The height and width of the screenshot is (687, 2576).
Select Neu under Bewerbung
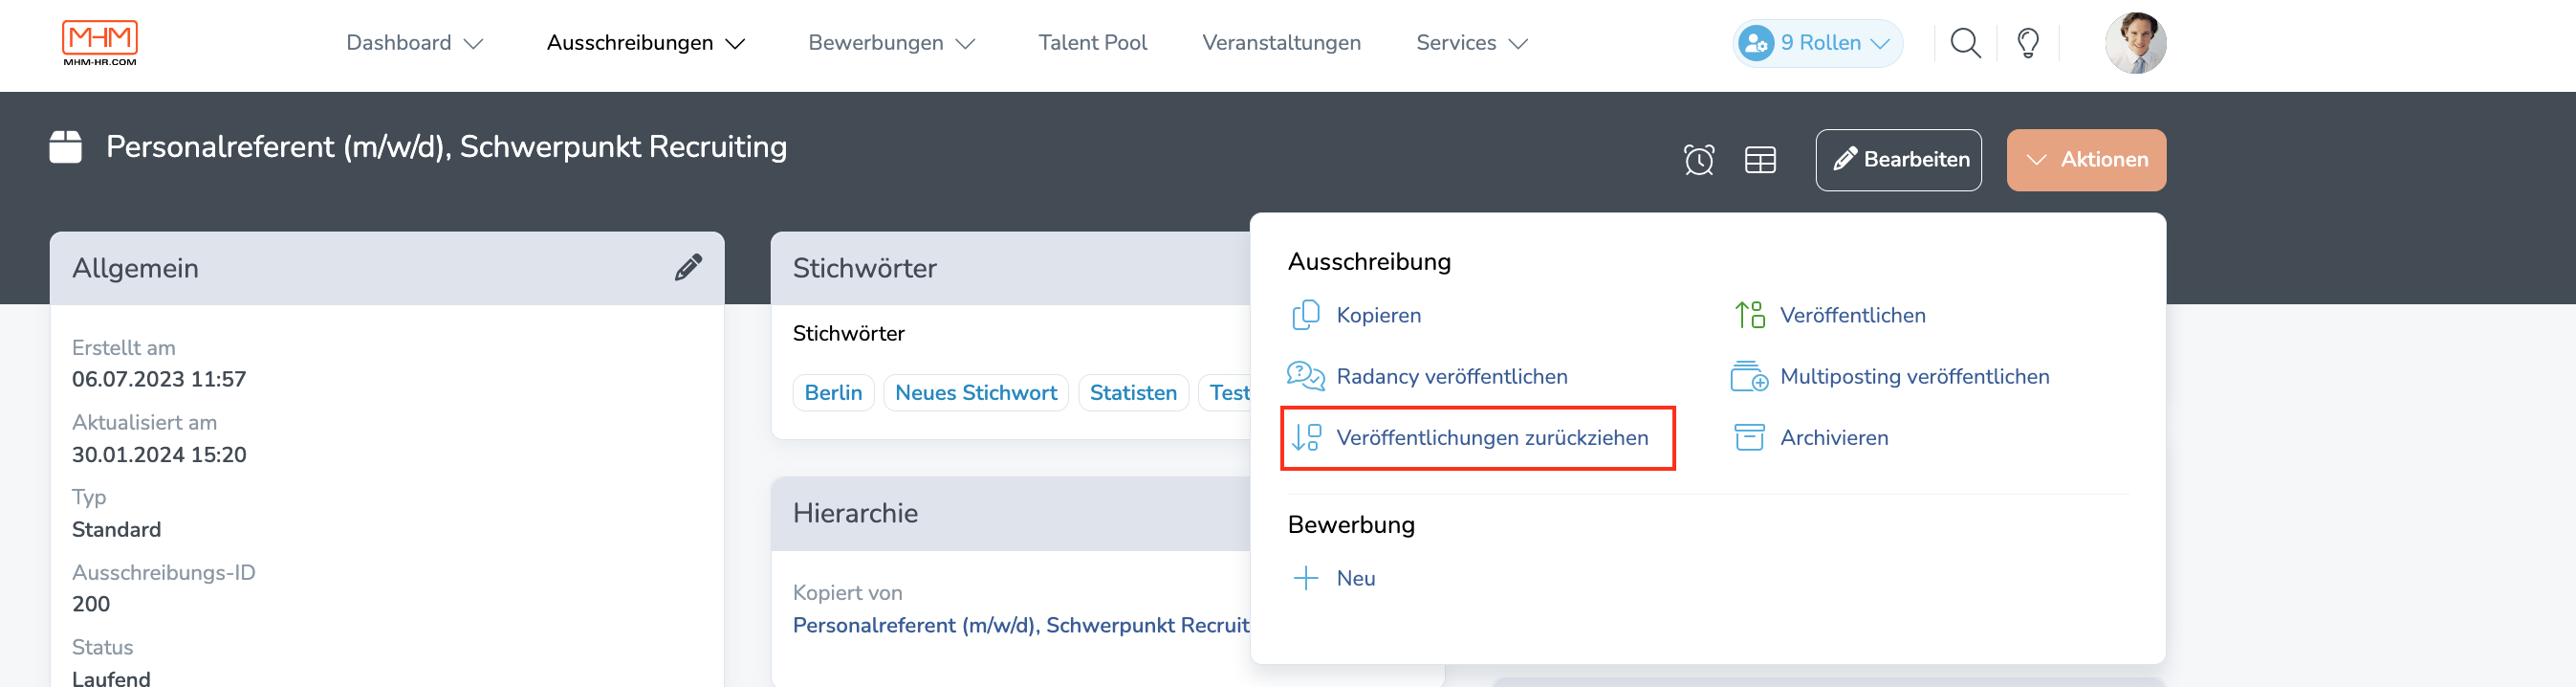[x=1355, y=578]
